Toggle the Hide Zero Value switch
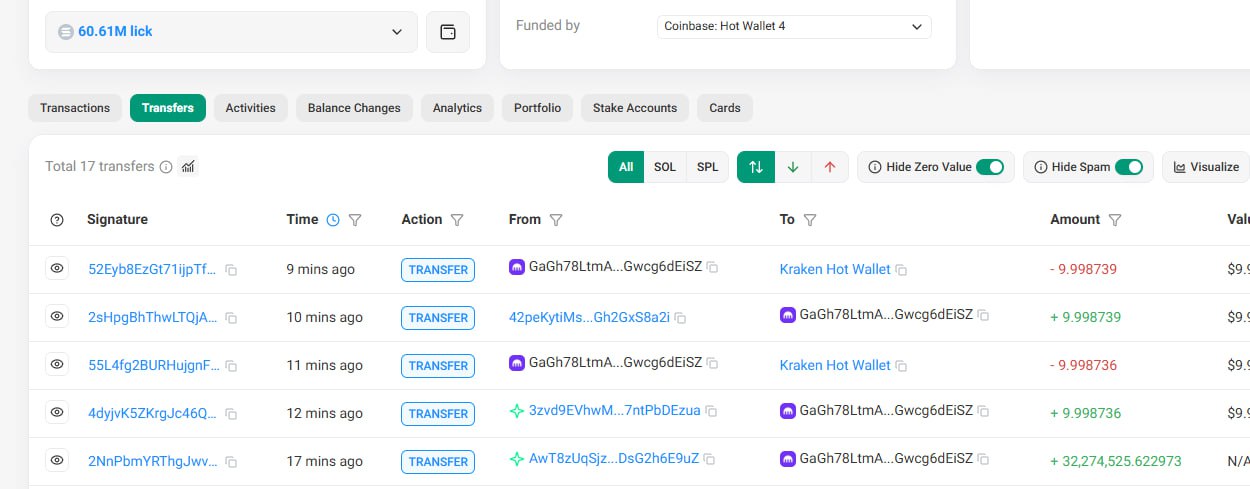This screenshot has width=1250, height=489. [x=989, y=167]
